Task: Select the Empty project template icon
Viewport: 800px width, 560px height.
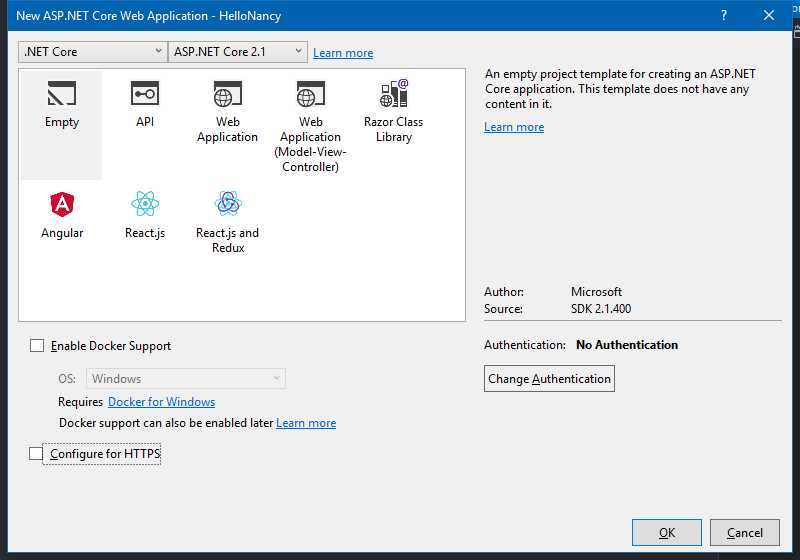Action: point(62,93)
